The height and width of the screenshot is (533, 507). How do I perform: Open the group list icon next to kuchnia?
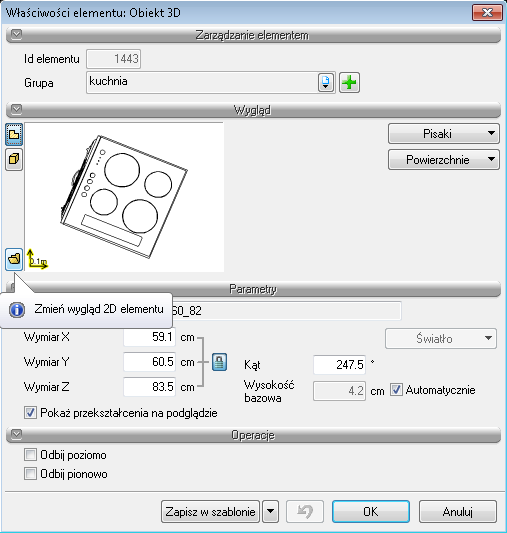(326, 83)
